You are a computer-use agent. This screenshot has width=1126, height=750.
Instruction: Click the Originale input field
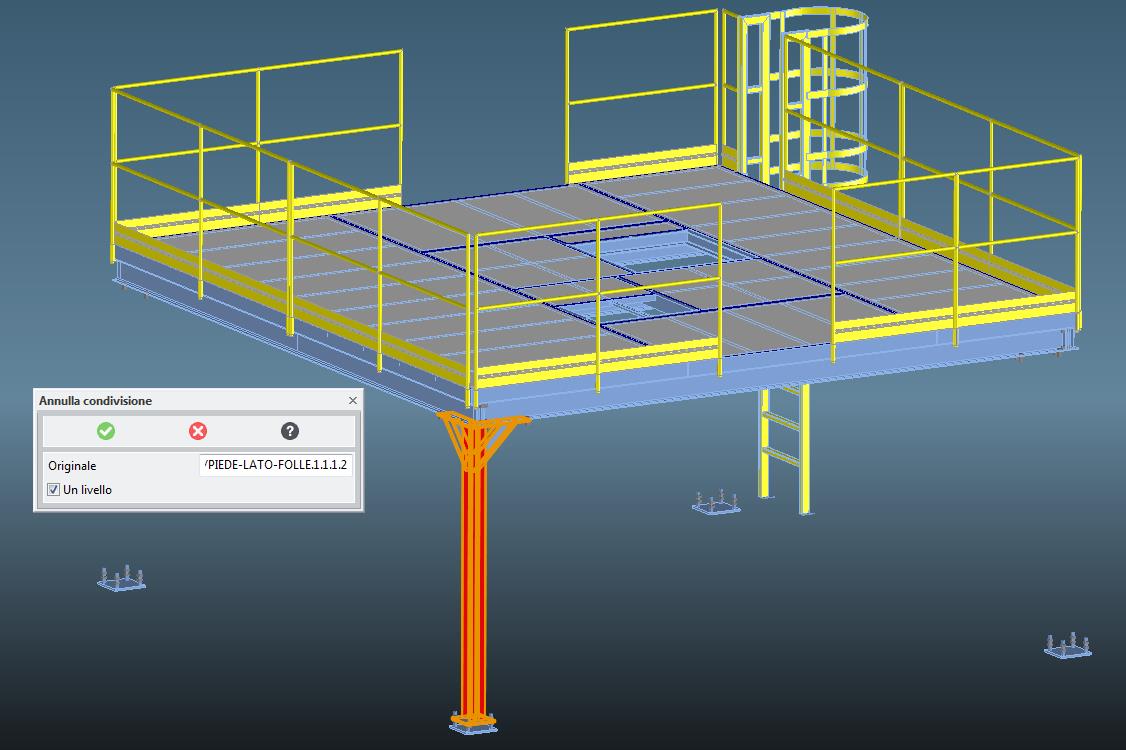click(x=276, y=465)
